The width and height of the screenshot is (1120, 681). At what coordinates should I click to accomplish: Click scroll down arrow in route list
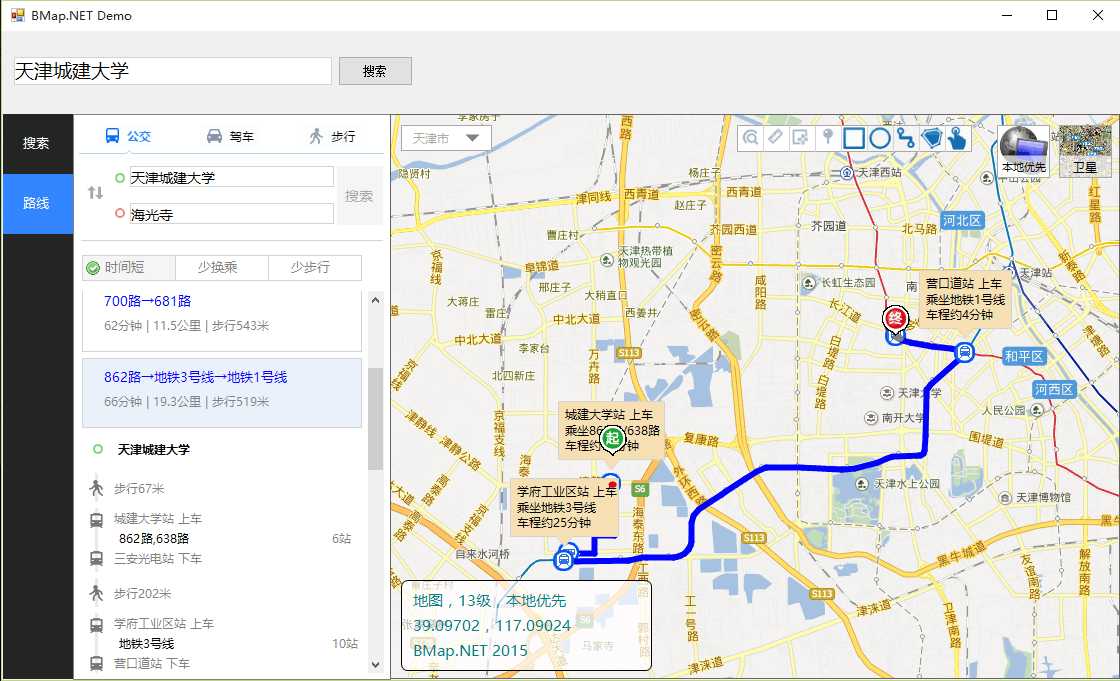(x=376, y=665)
